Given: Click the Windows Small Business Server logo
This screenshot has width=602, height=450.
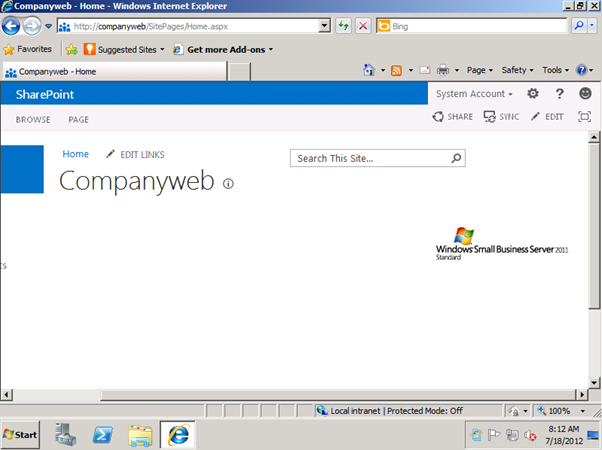Looking at the screenshot, I should tap(502, 243).
